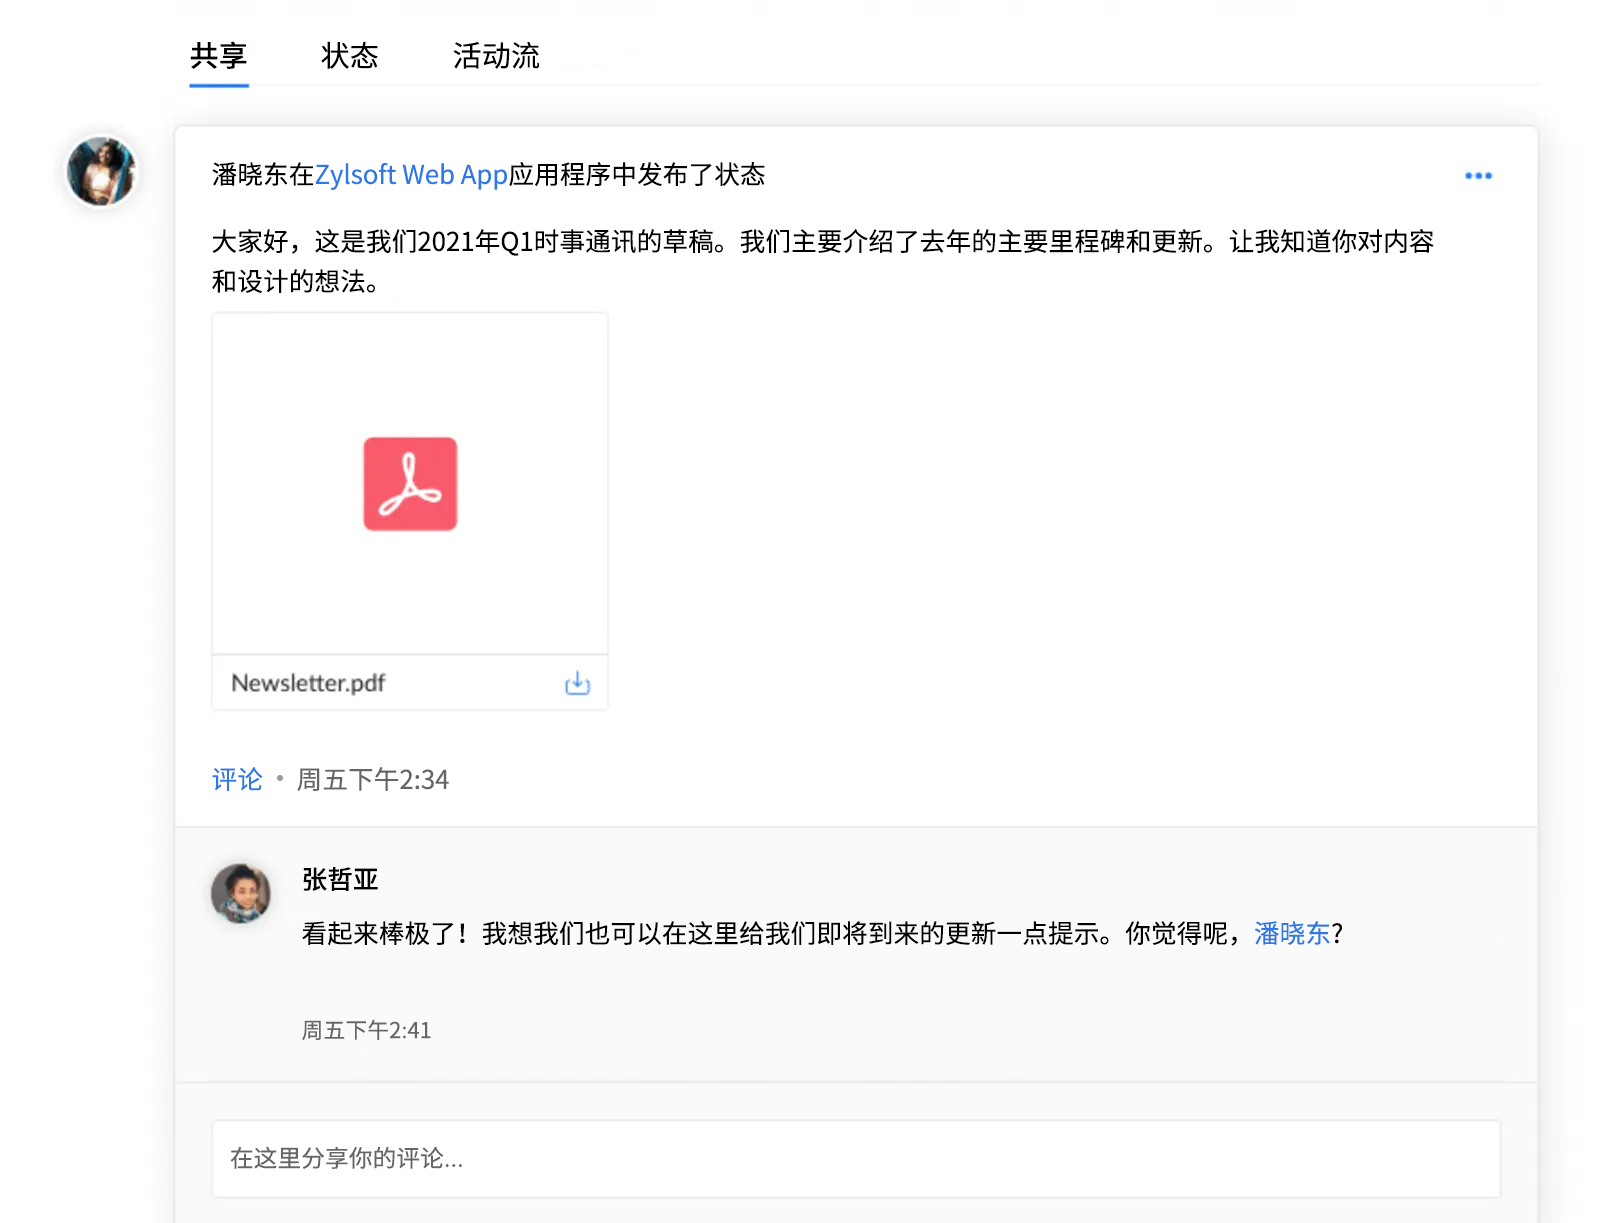Click the post body text about Q1 newsletter
Image resolution: width=1600 pixels, height=1223 pixels.
point(822,242)
